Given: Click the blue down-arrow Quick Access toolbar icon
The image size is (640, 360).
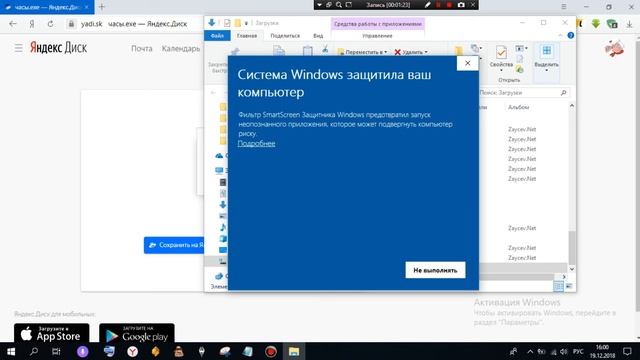Looking at the screenshot, I should coord(211,23).
